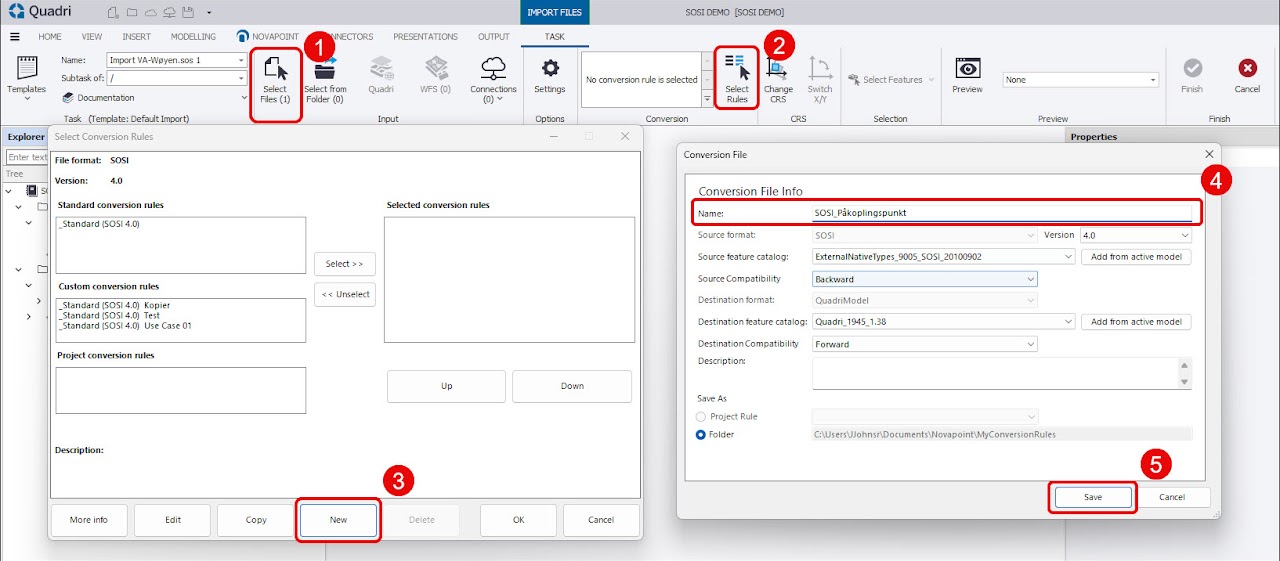Viewport: 1280px width, 561px height.
Task: Click source Add from active model button
Action: 1137,257
